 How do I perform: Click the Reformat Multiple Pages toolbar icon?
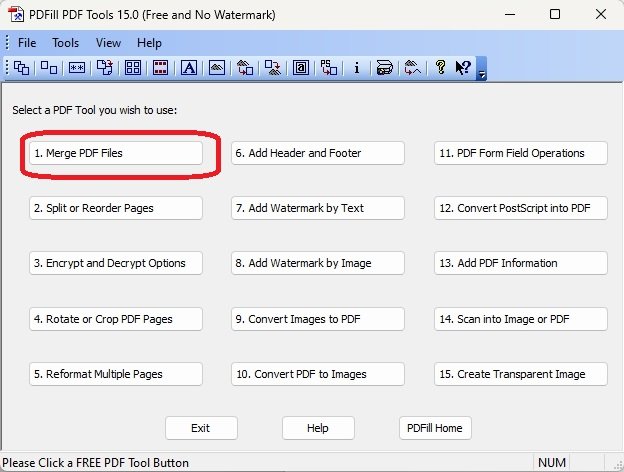[133, 68]
